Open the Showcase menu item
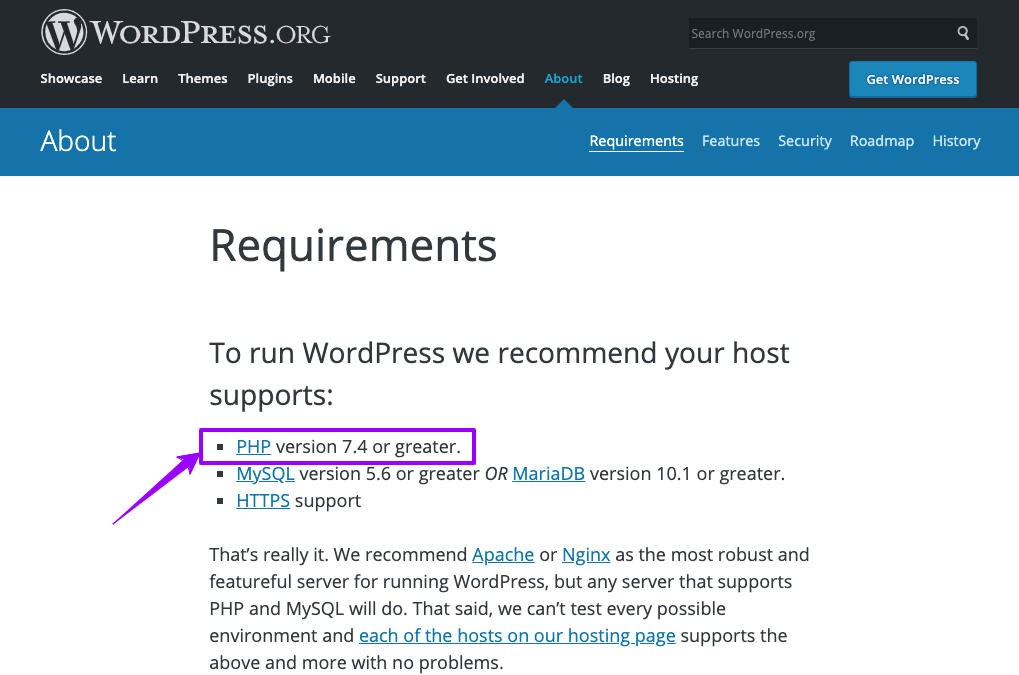Screen dimensions: 1019x675 (71, 78)
